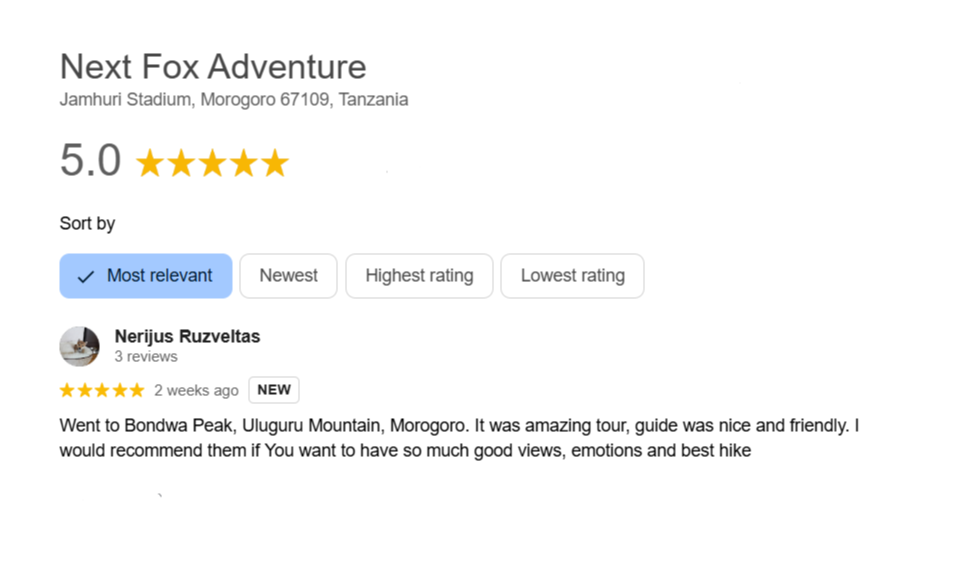Click the Jamhuri Stadium, Morogoro address
Viewport: 965px width, 564px height.
(x=233, y=100)
